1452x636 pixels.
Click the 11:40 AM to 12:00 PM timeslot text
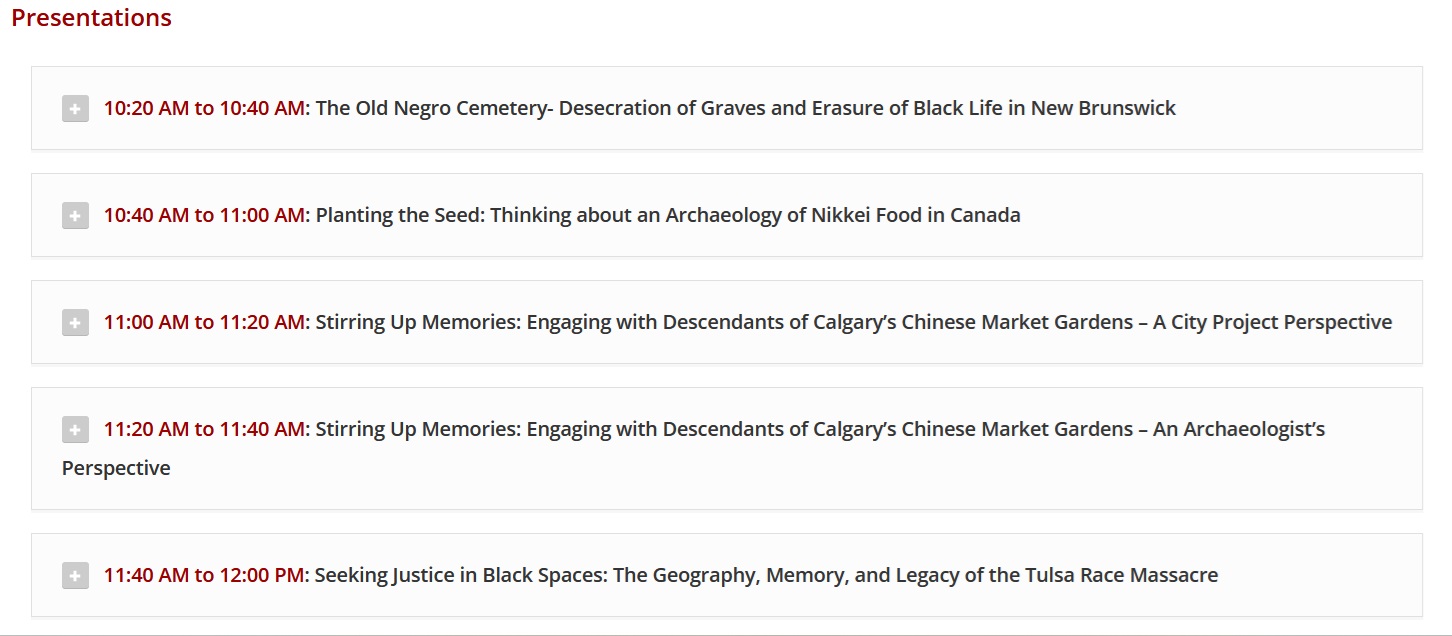point(204,575)
